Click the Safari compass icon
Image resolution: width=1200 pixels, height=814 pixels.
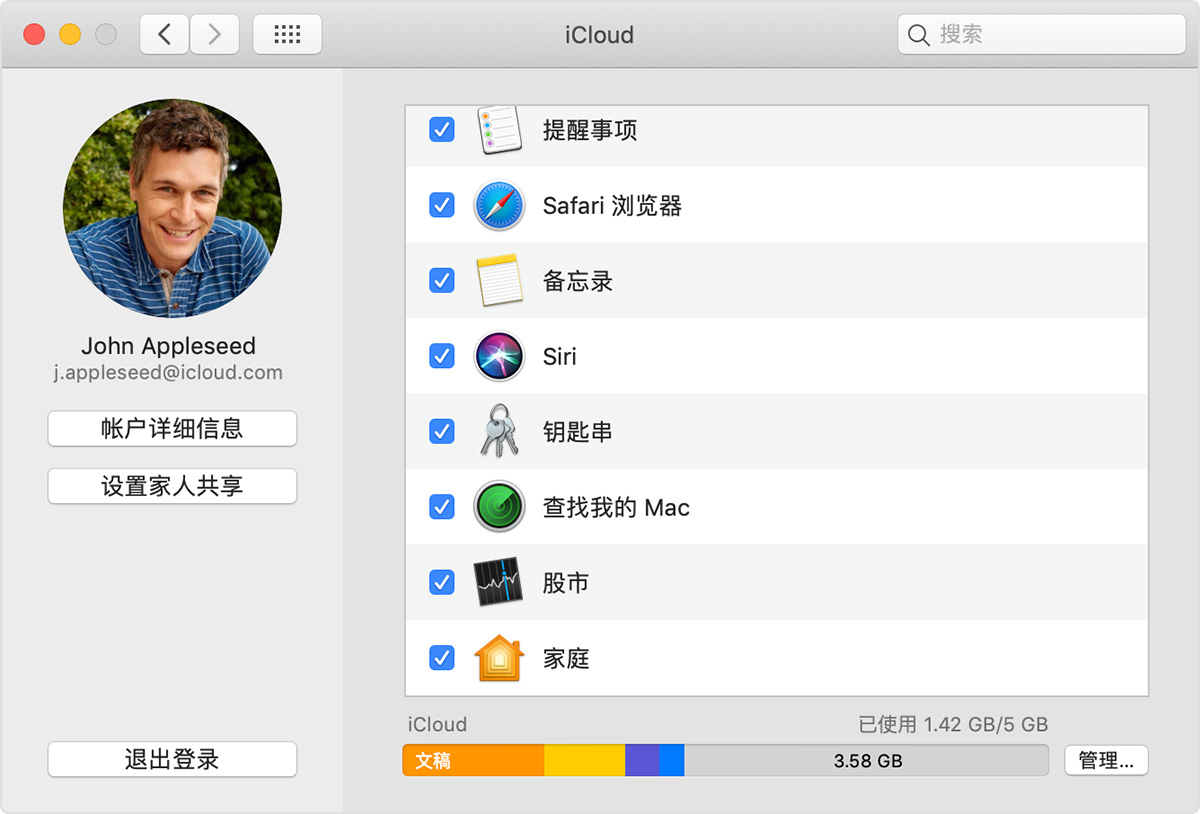click(x=499, y=206)
